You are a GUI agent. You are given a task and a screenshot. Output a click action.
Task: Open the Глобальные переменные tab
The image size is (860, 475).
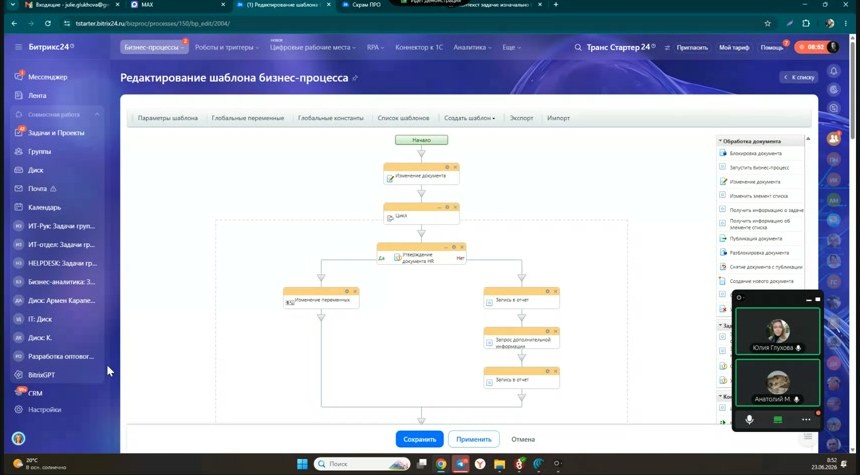point(248,118)
